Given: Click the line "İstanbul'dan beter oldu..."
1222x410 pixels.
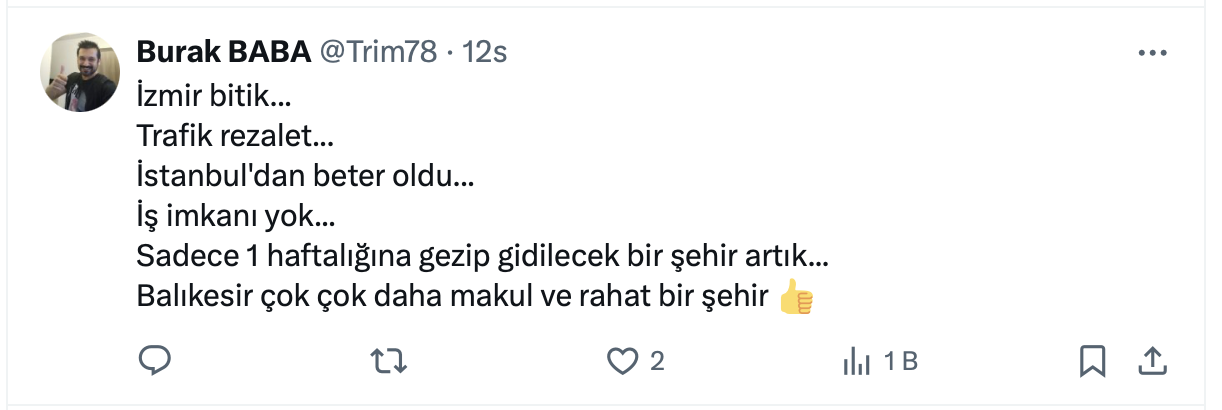Looking at the screenshot, I should tap(305, 179).
